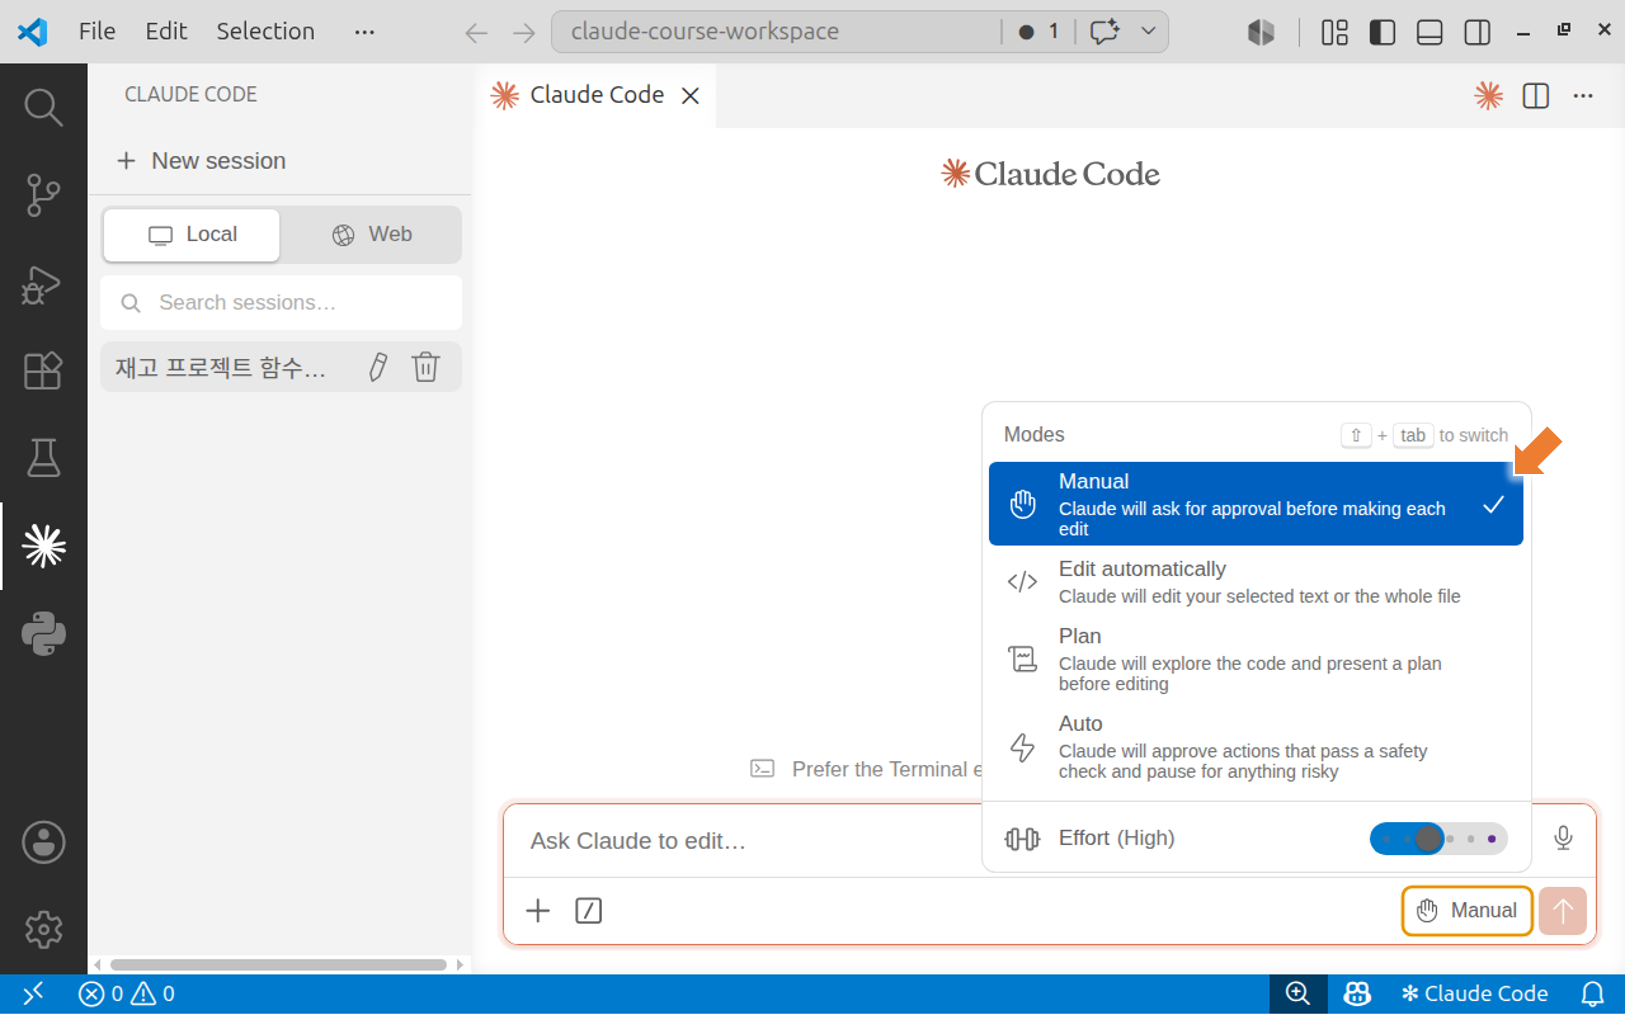Close the Claude Code tab
1625x1015 pixels.
click(x=690, y=95)
